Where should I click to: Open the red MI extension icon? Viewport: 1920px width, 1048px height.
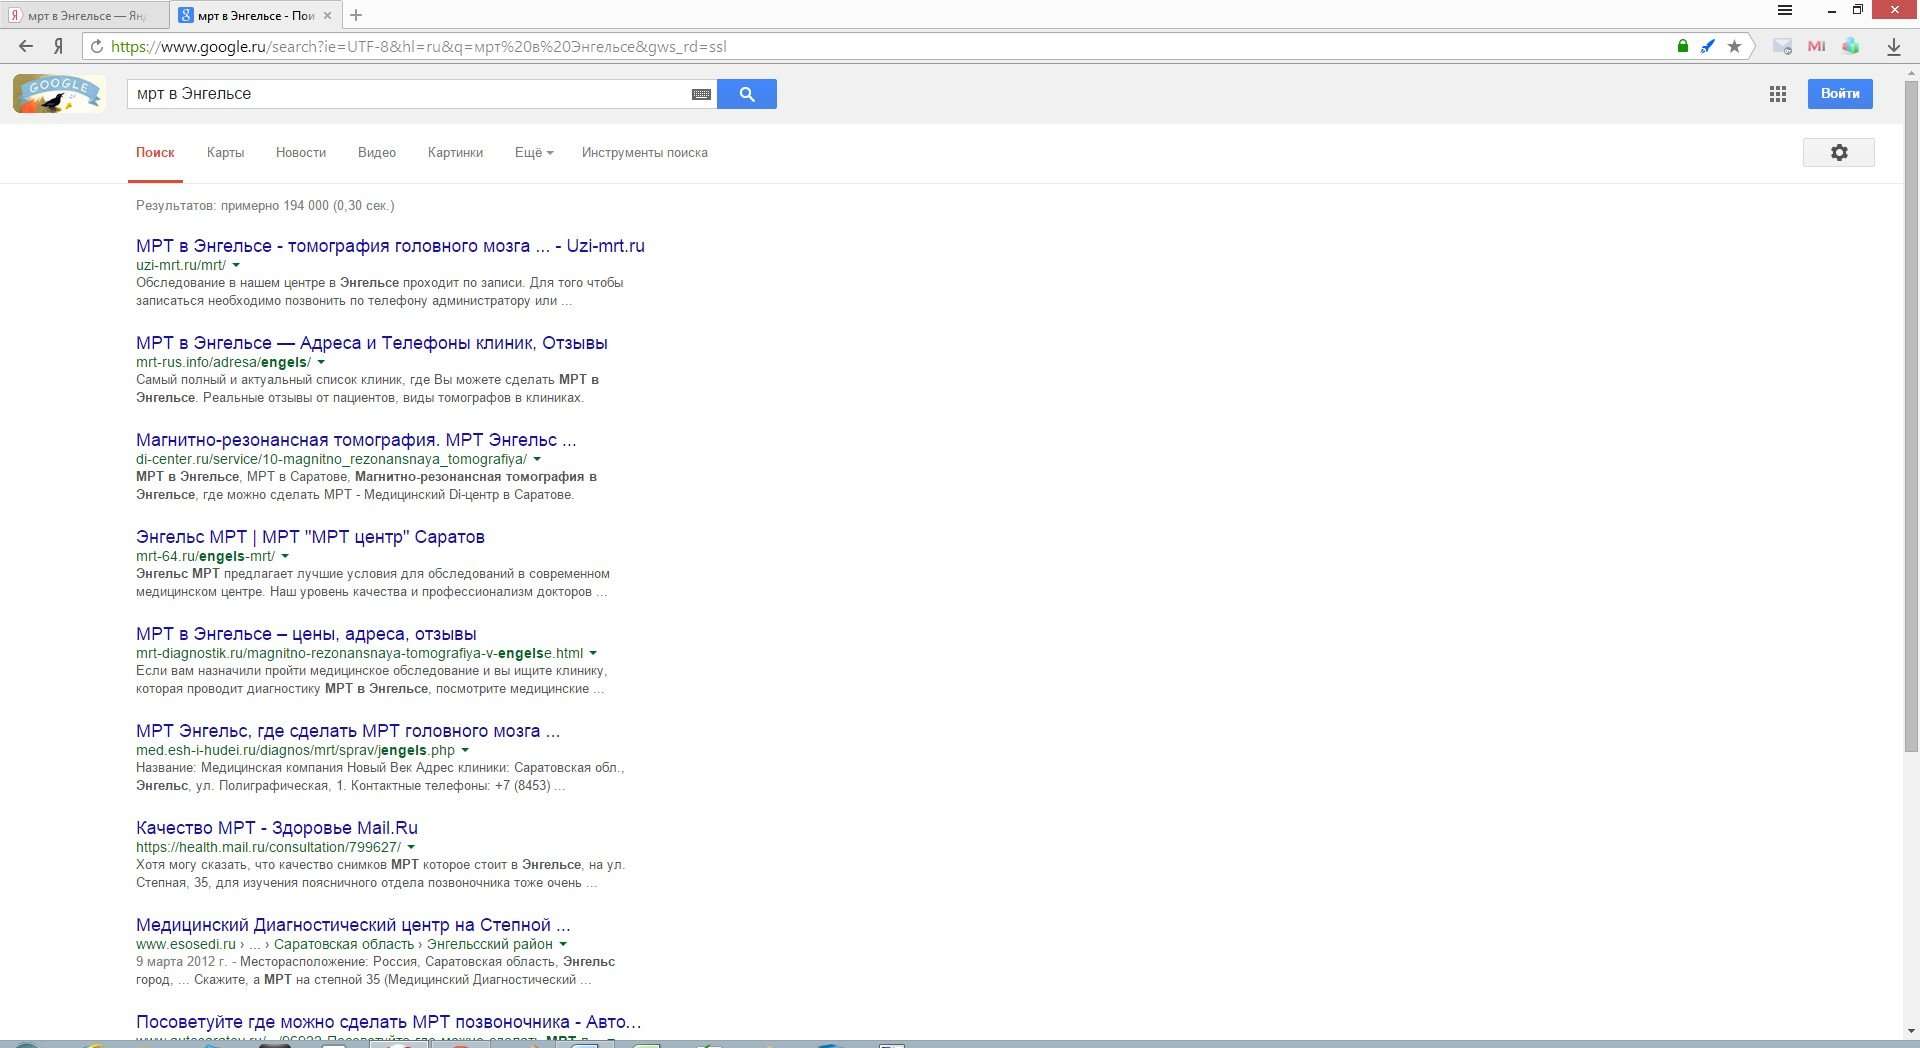(x=1817, y=46)
